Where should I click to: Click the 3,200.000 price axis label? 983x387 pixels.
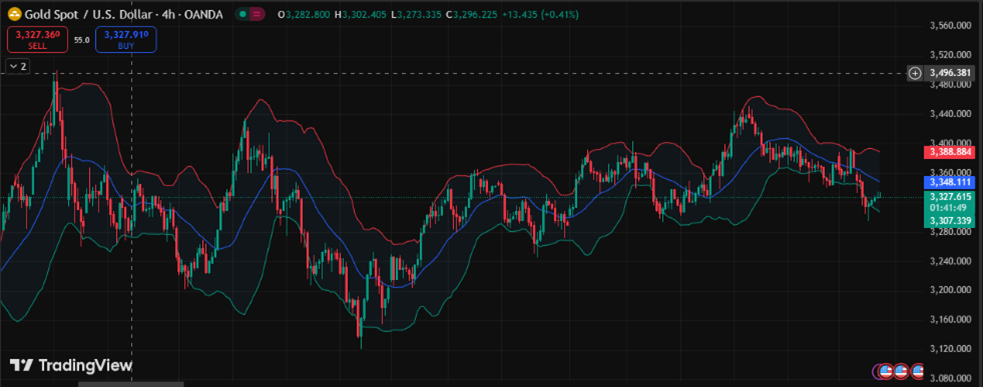950,290
